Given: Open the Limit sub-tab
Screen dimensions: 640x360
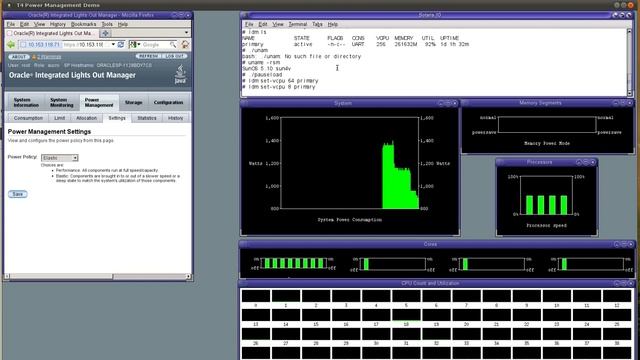Looking at the screenshot, I should tap(60, 118).
